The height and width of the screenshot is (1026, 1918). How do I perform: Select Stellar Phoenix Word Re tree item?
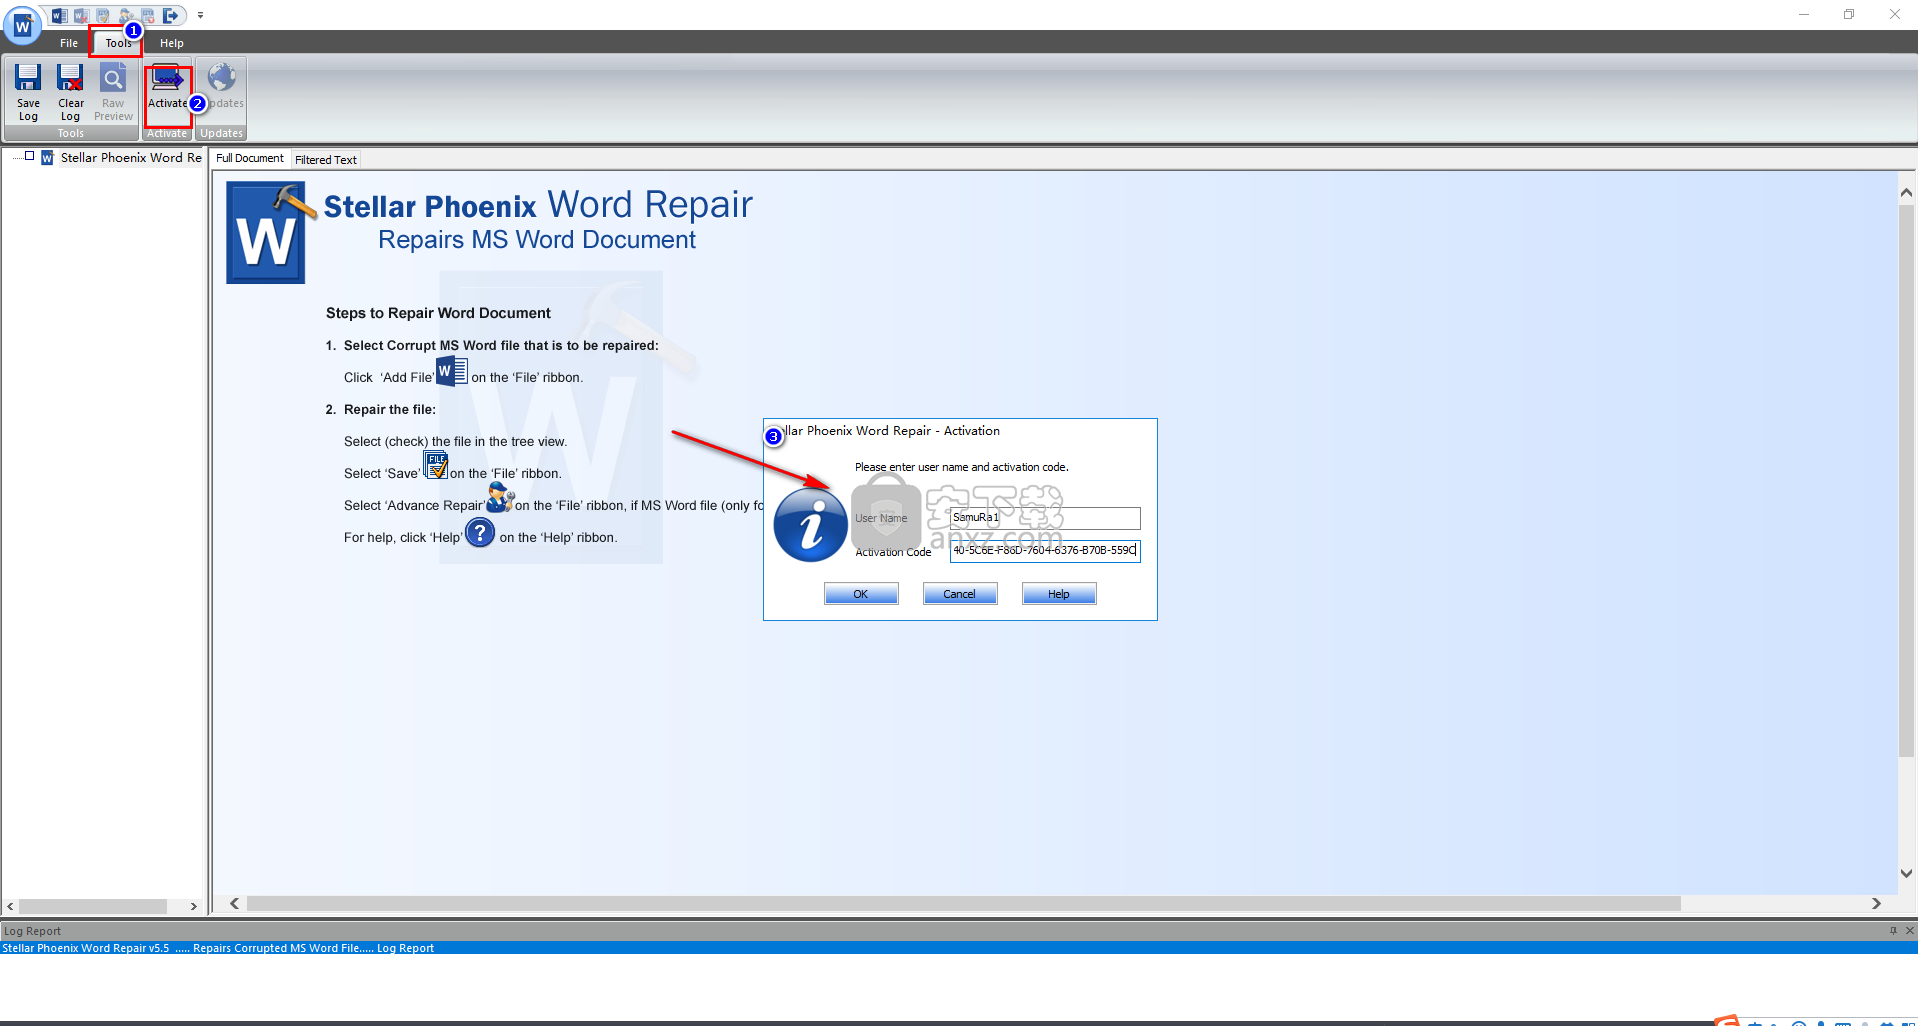pyautogui.click(x=131, y=157)
